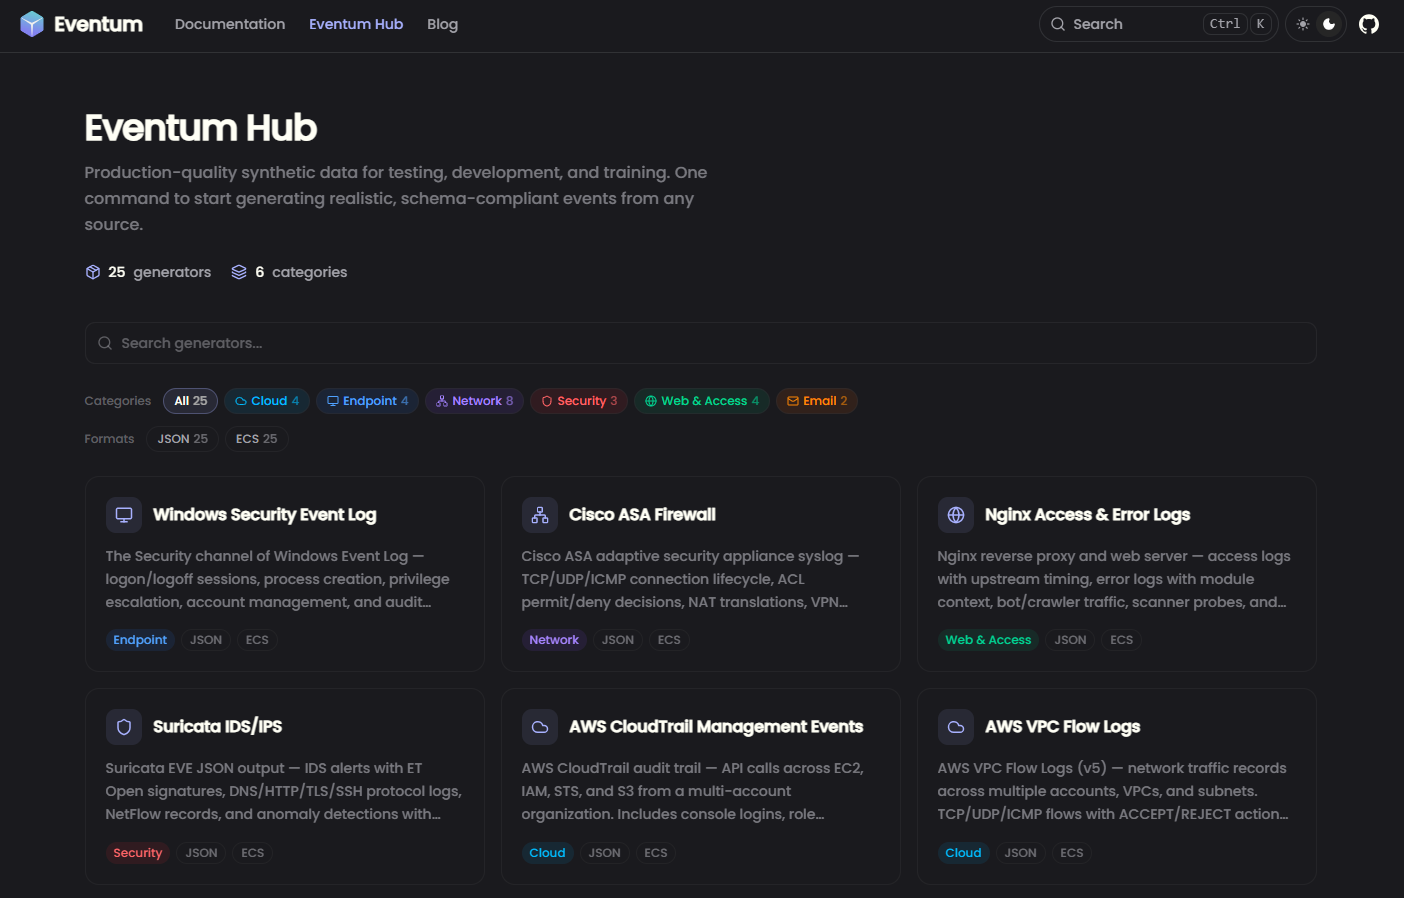Click the shield icon on Suricata IDS/IPS card
The height and width of the screenshot is (898, 1404).
123,727
